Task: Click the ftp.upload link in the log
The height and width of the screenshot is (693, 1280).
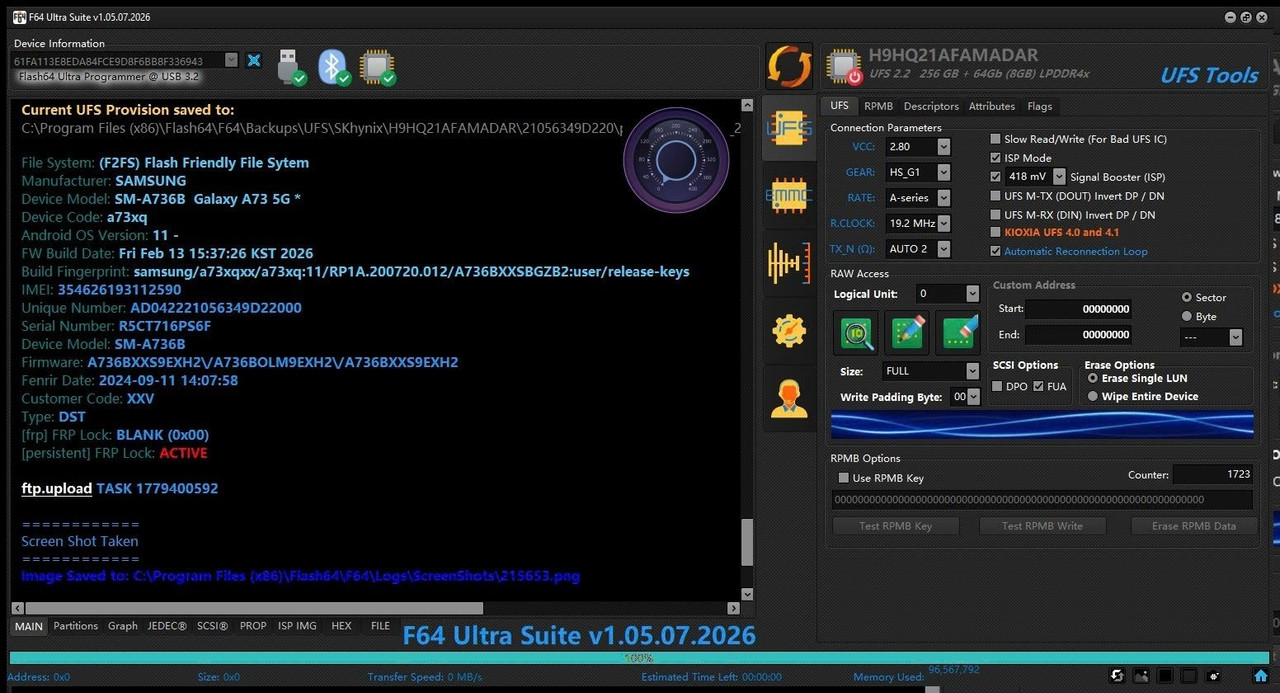Action: 57,488
